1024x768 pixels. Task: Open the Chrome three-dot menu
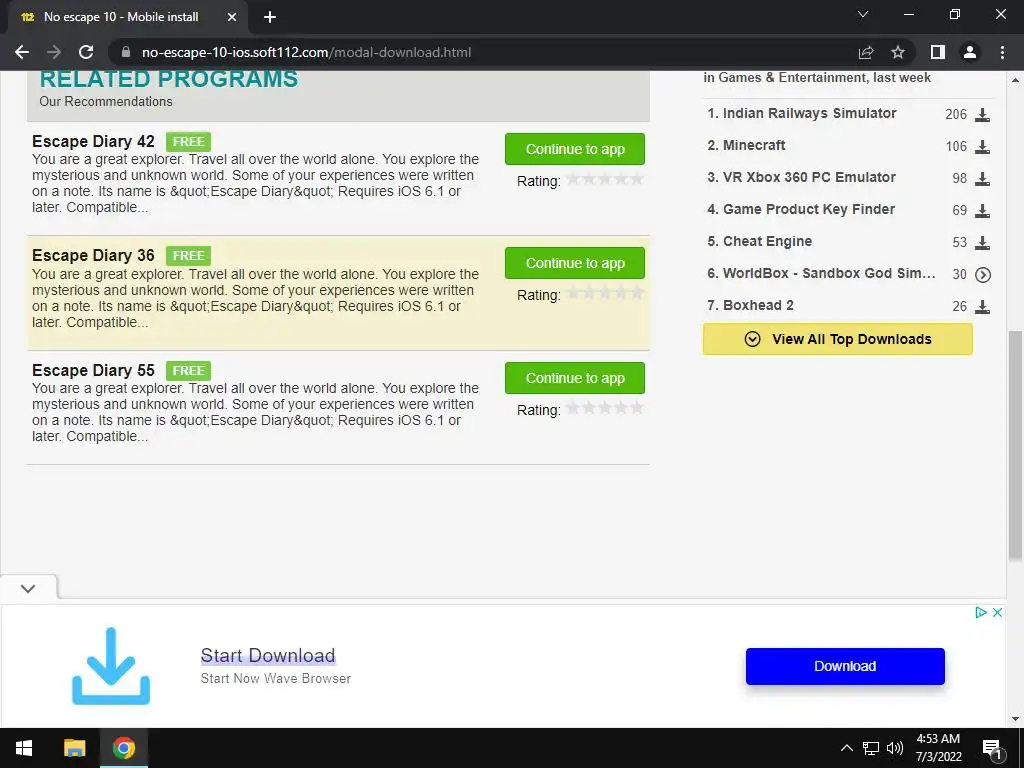pos(1002,52)
